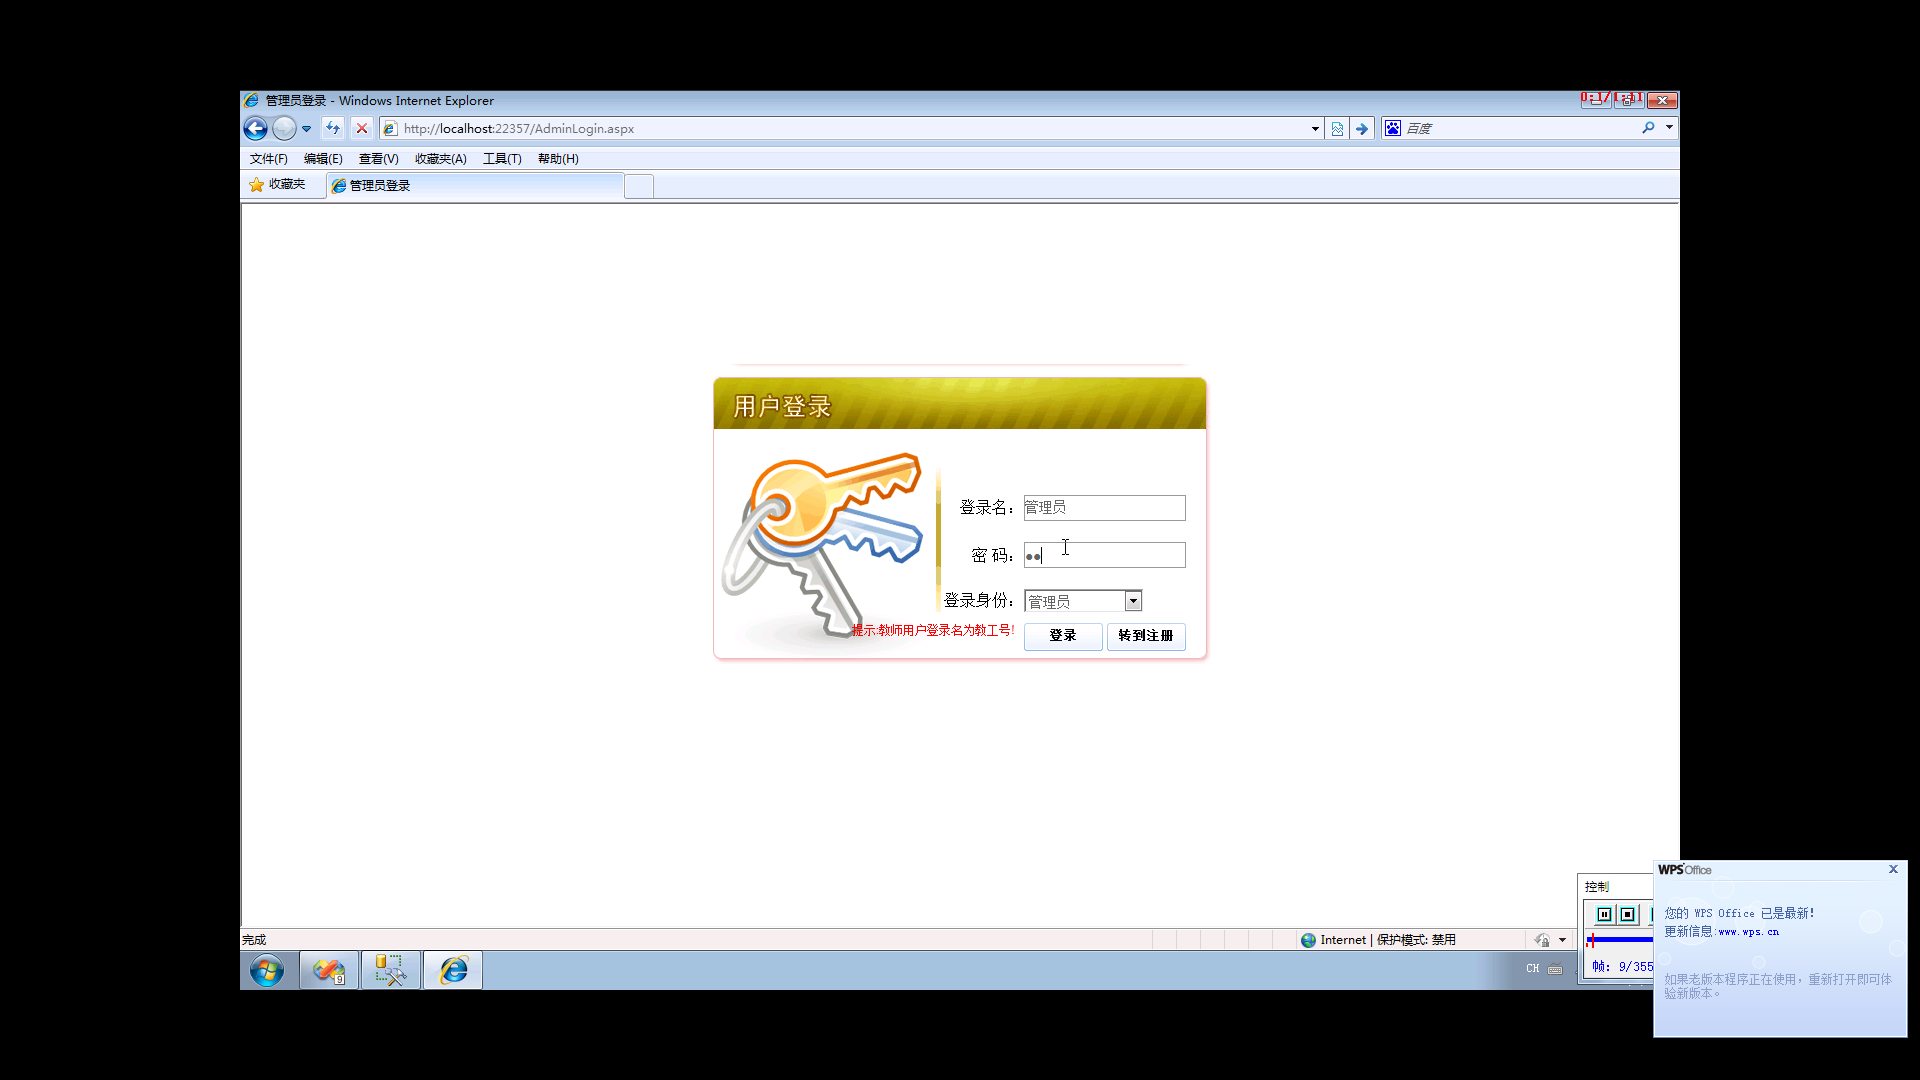Click the Go arrow next to address bar
The width and height of the screenshot is (1920, 1080).
[x=1362, y=128]
